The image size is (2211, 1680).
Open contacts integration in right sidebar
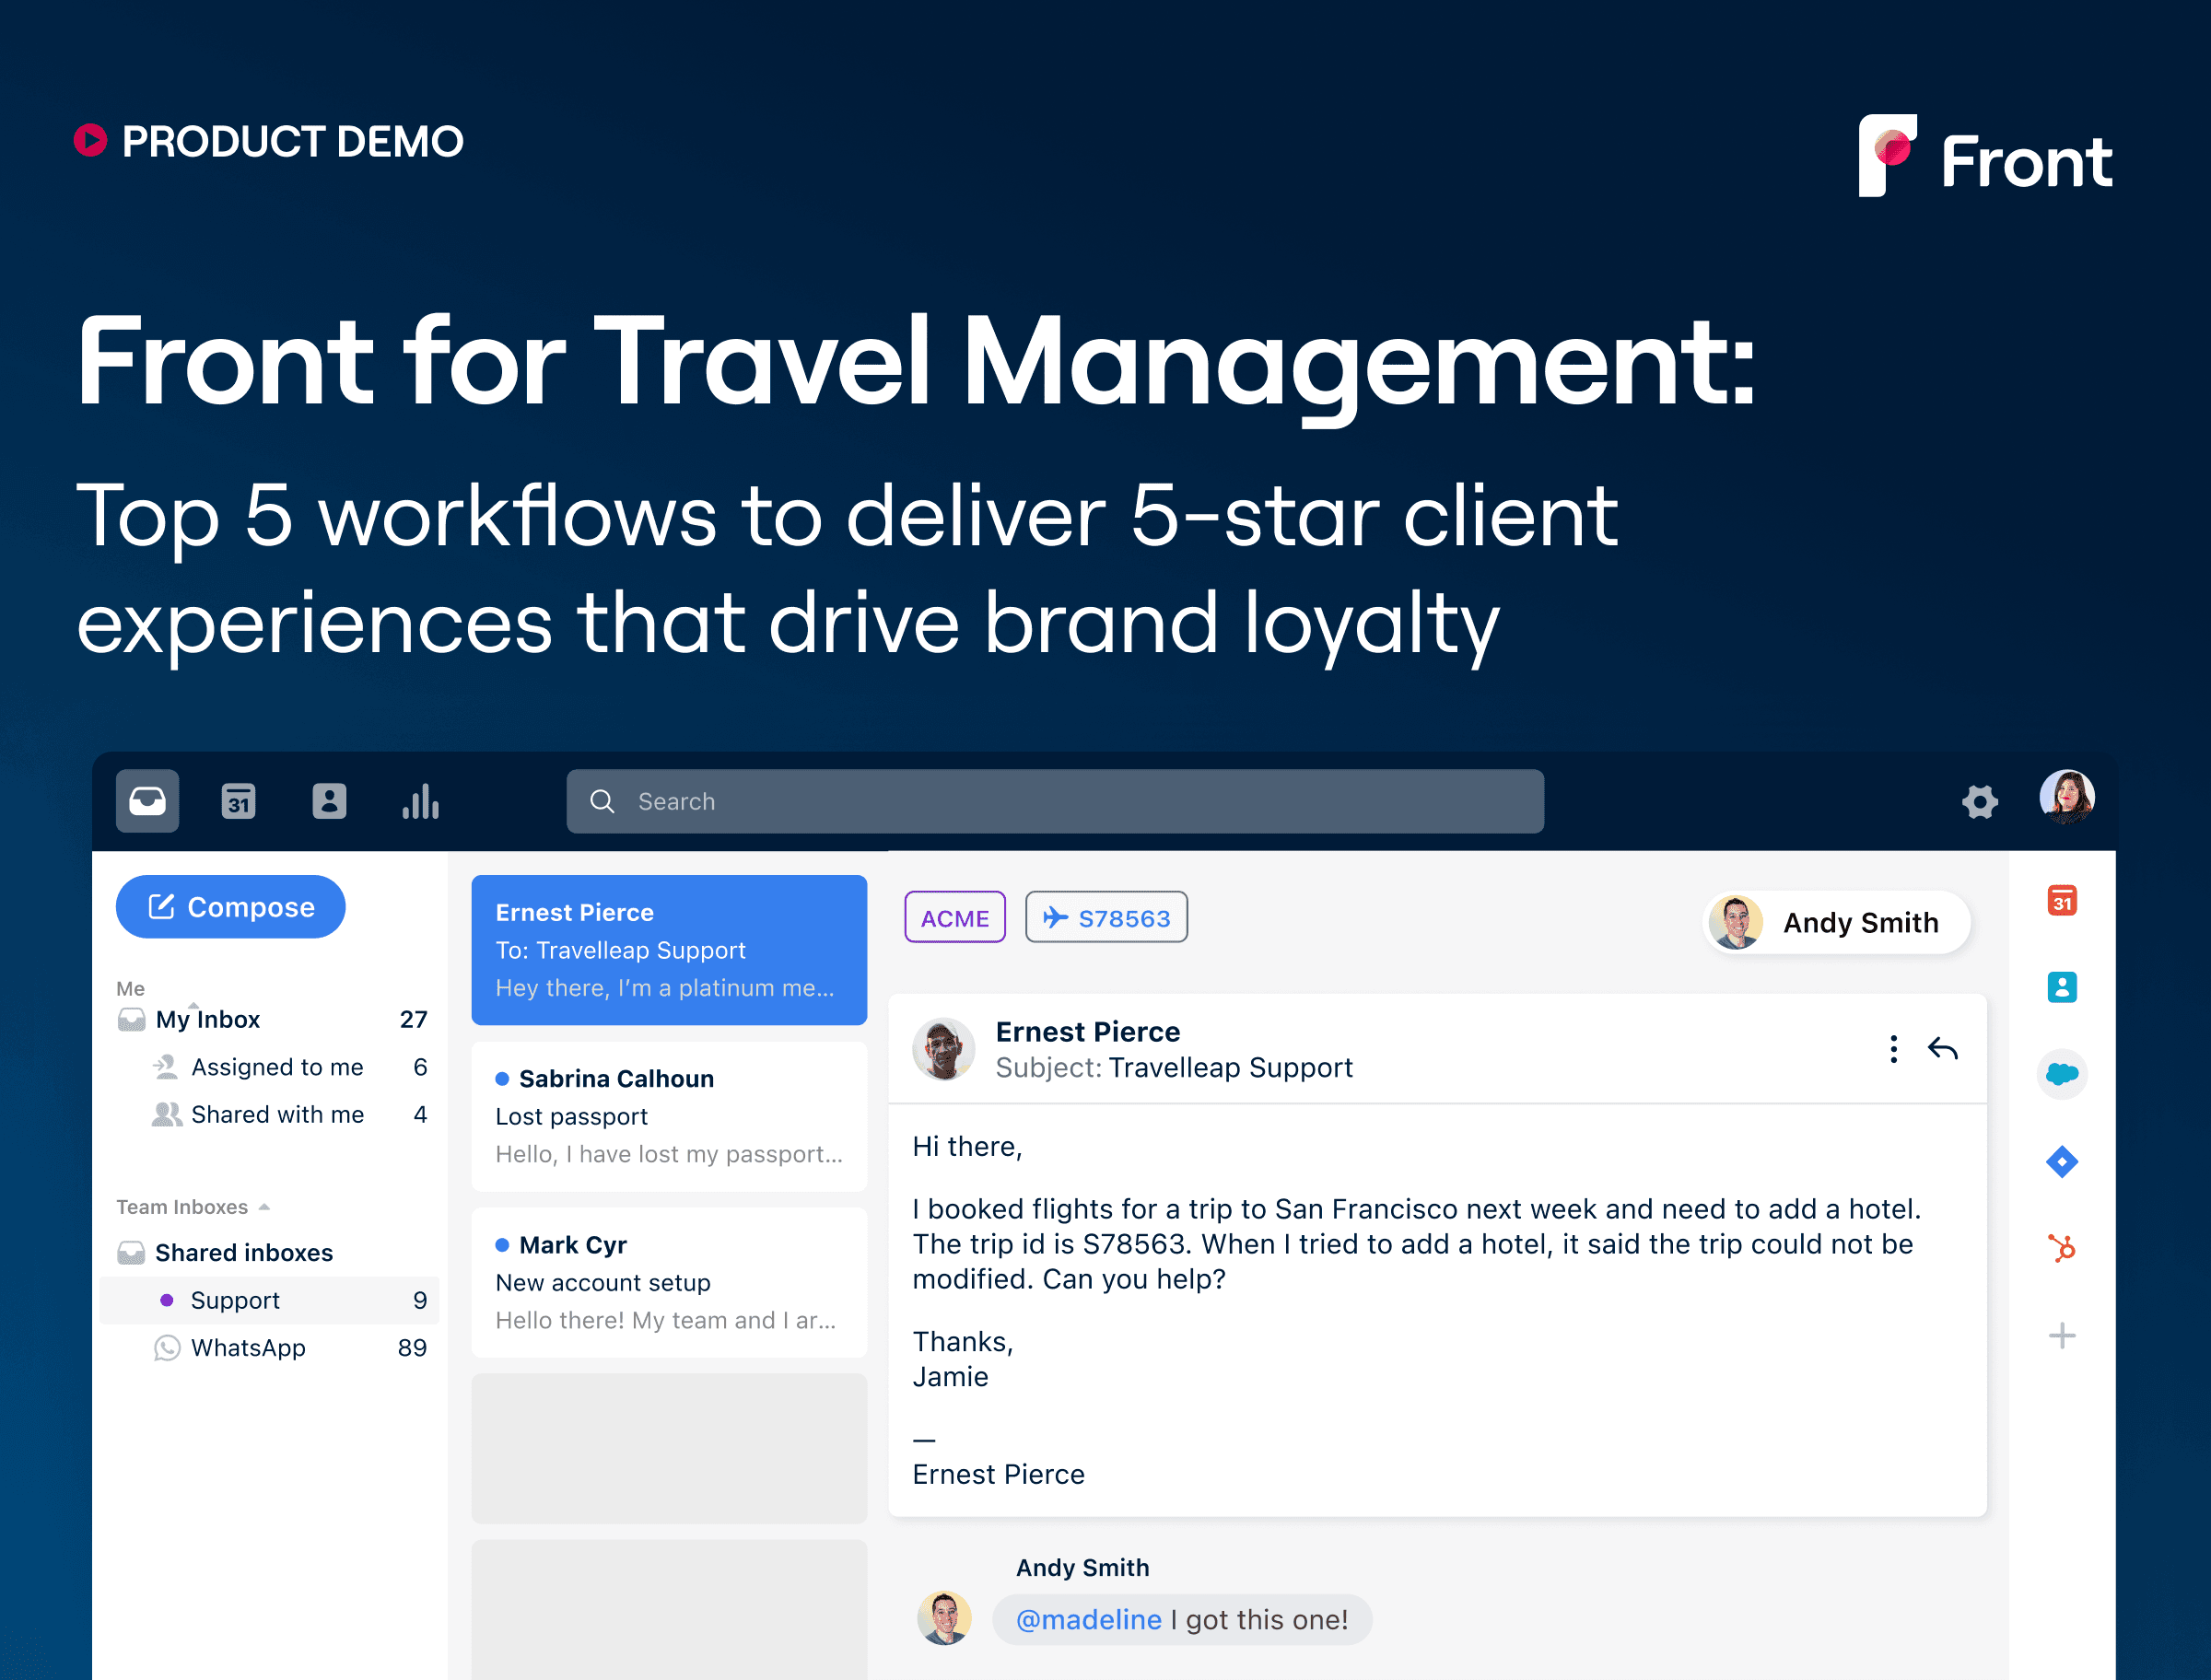click(x=2062, y=988)
